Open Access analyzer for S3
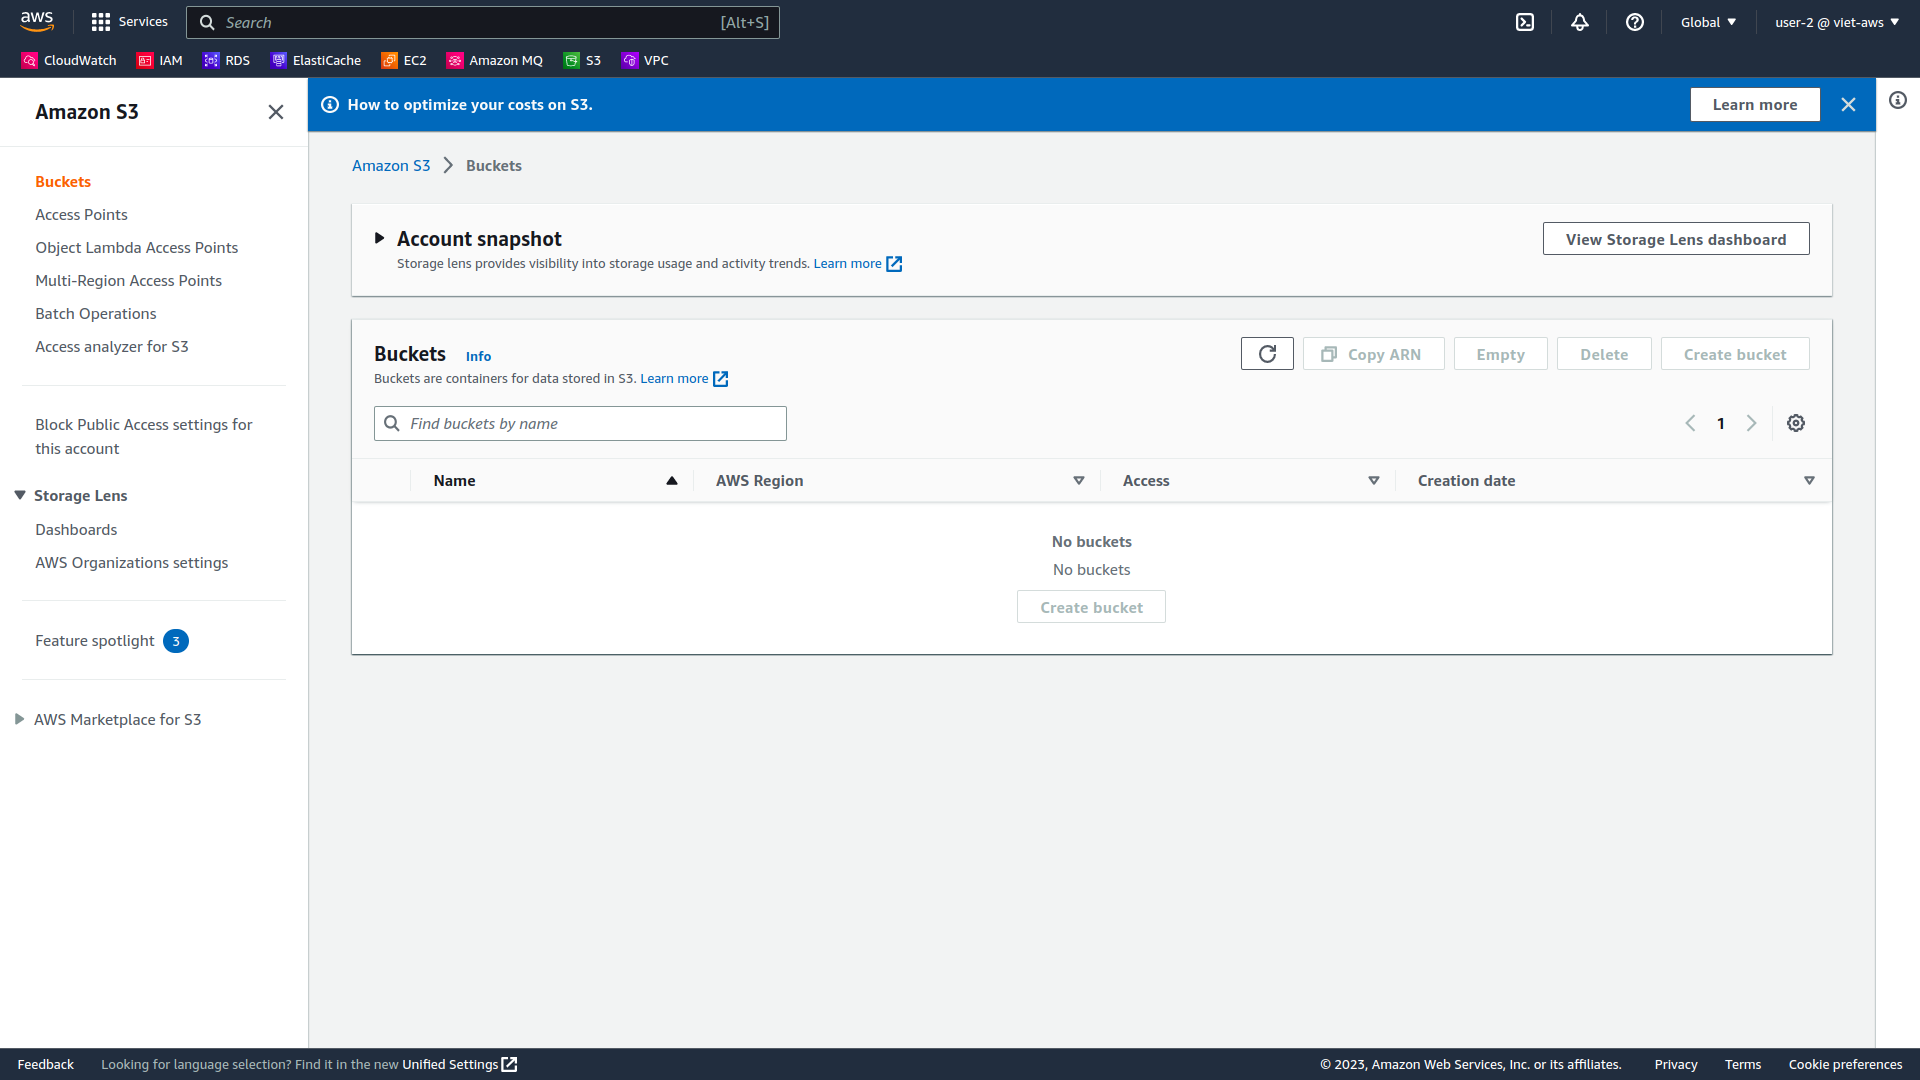The height and width of the screenshot is (1080, 1920). coord(111,347)
